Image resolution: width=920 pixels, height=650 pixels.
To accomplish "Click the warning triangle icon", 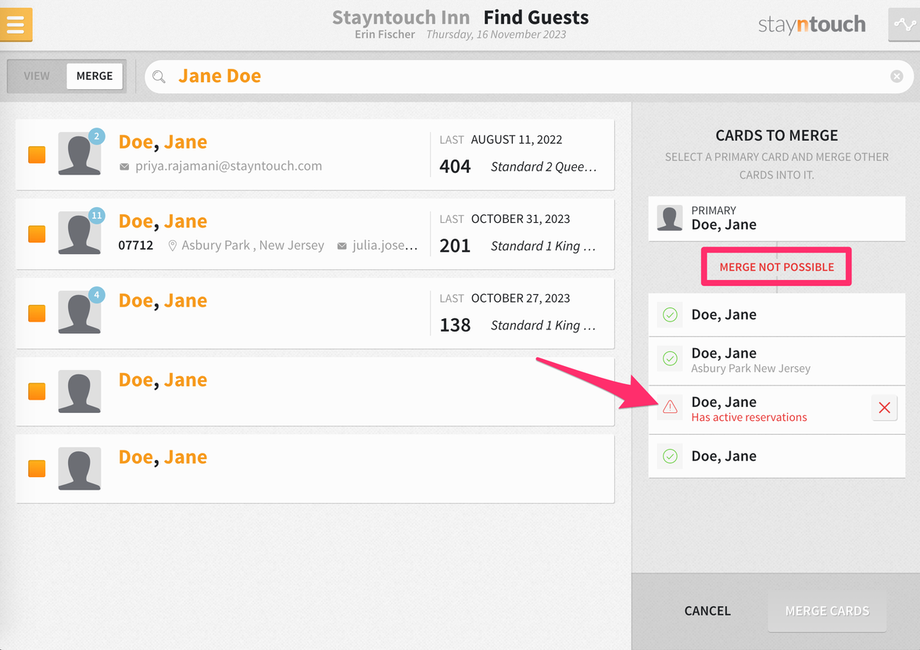I will 670,407.
